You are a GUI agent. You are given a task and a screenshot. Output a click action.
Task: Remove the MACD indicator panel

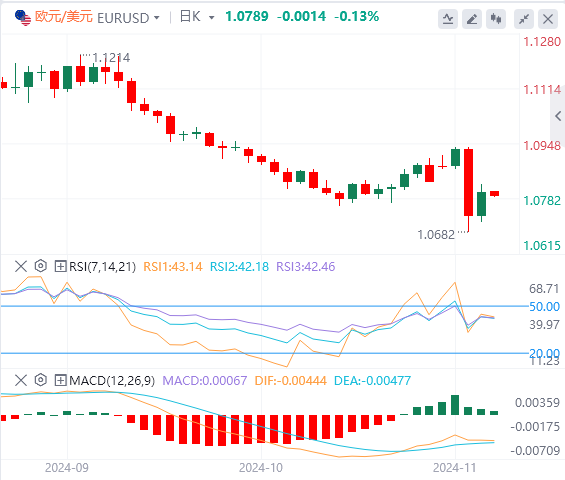click(21, 380)
